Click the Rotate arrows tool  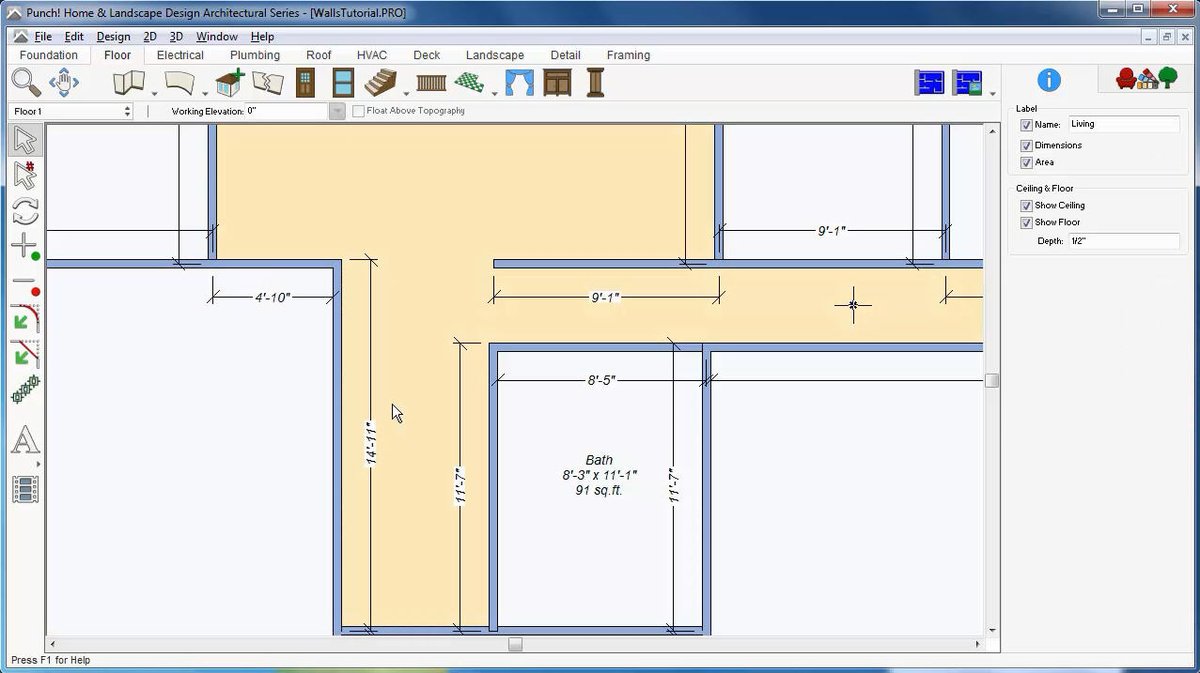tap(25, 211)
